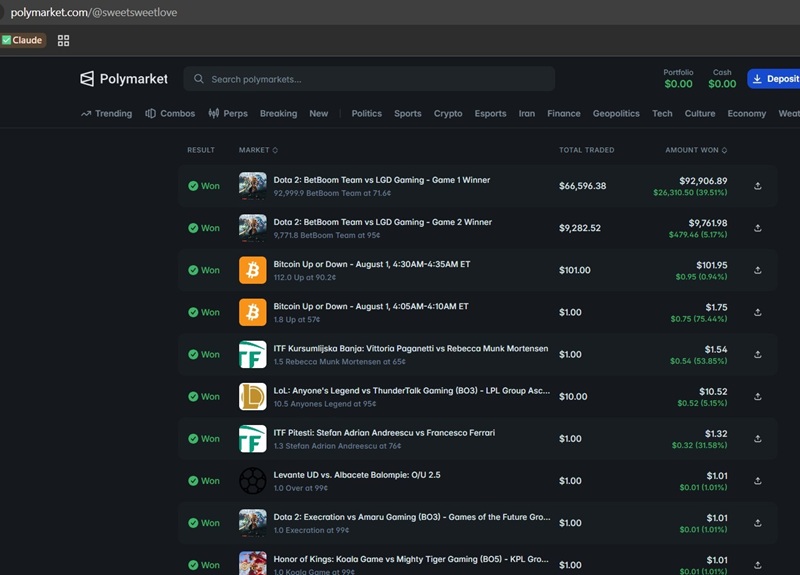Viewport: 800px width, 575px height.
Task: Go to New category
Action: pos(318,113)
